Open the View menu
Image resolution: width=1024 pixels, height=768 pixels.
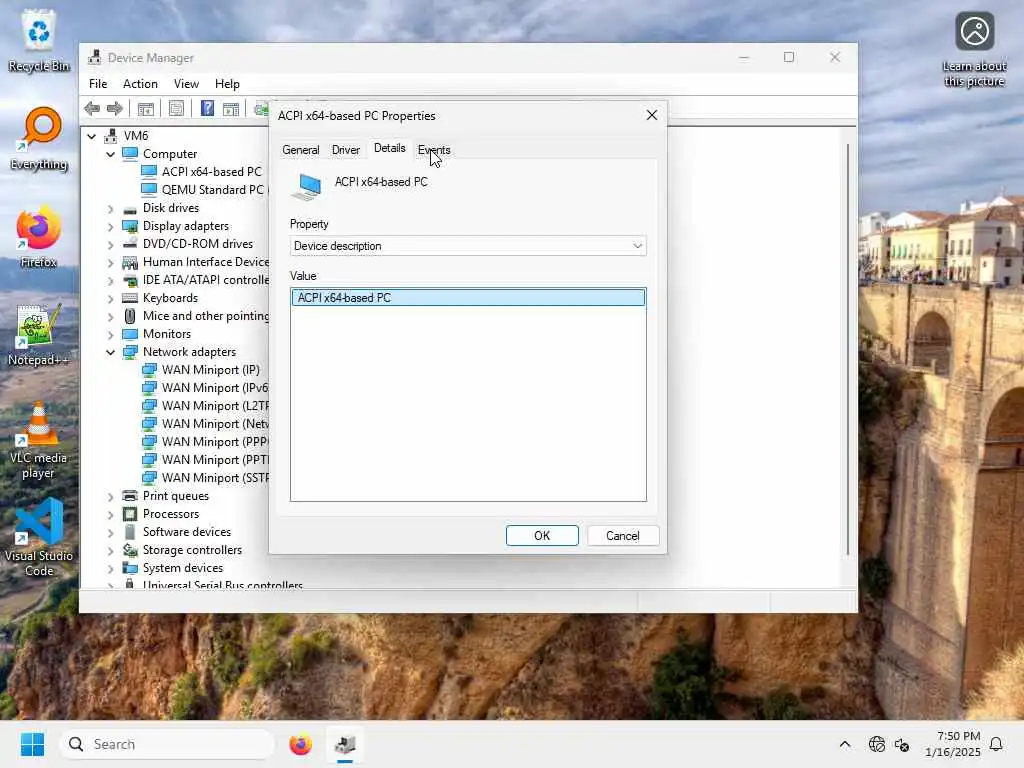186,84
